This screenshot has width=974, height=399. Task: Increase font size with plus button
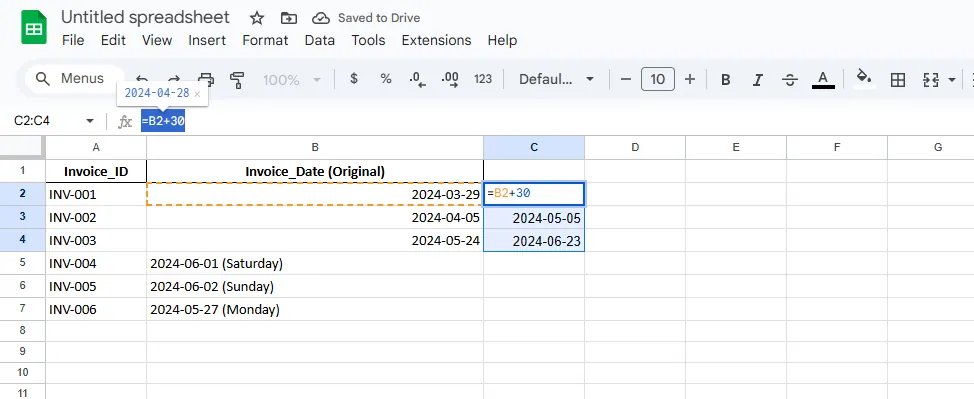pos(690,79)
